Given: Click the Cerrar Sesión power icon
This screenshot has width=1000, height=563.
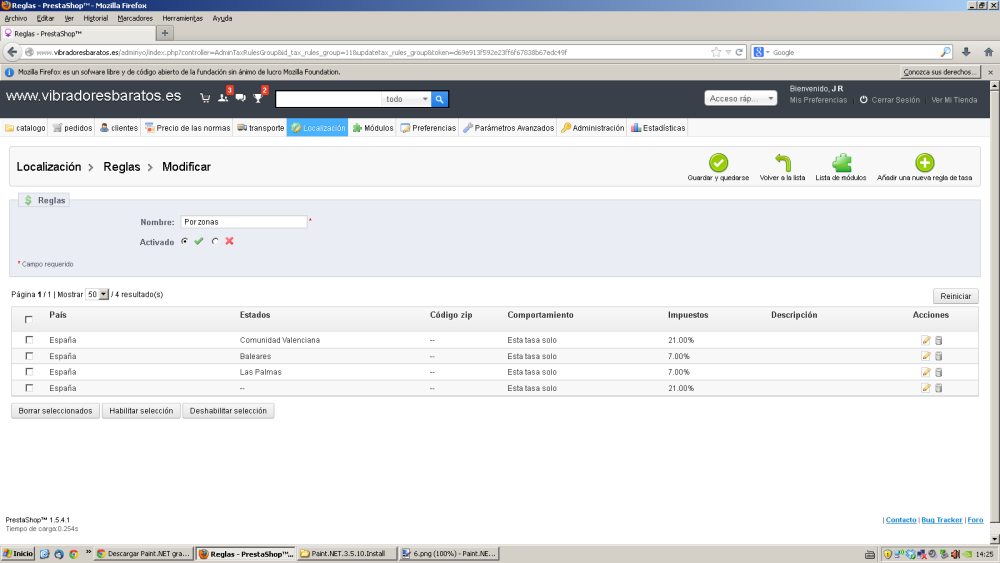Looking at the screenshot, I should [864, 100].
